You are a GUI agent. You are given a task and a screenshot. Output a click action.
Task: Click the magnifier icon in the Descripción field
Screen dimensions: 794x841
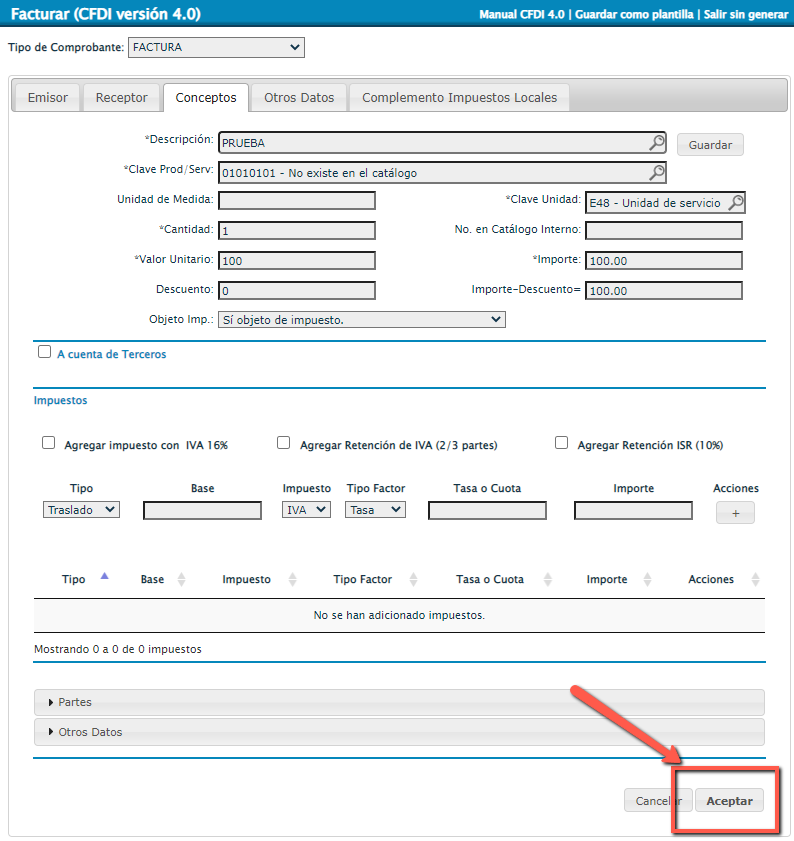pyautogui.click(x=657, y=143)
